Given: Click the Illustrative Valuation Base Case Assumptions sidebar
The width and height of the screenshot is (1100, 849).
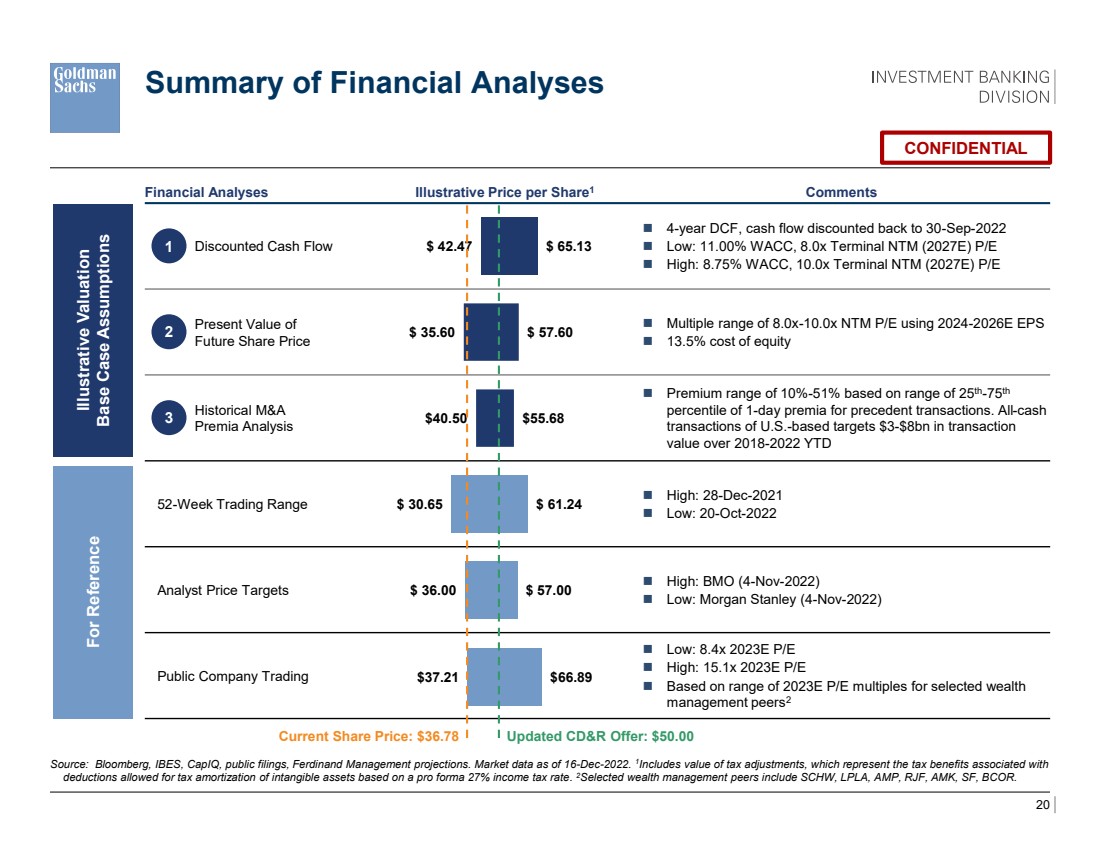Looking at the screenshot, I should 92,332.
